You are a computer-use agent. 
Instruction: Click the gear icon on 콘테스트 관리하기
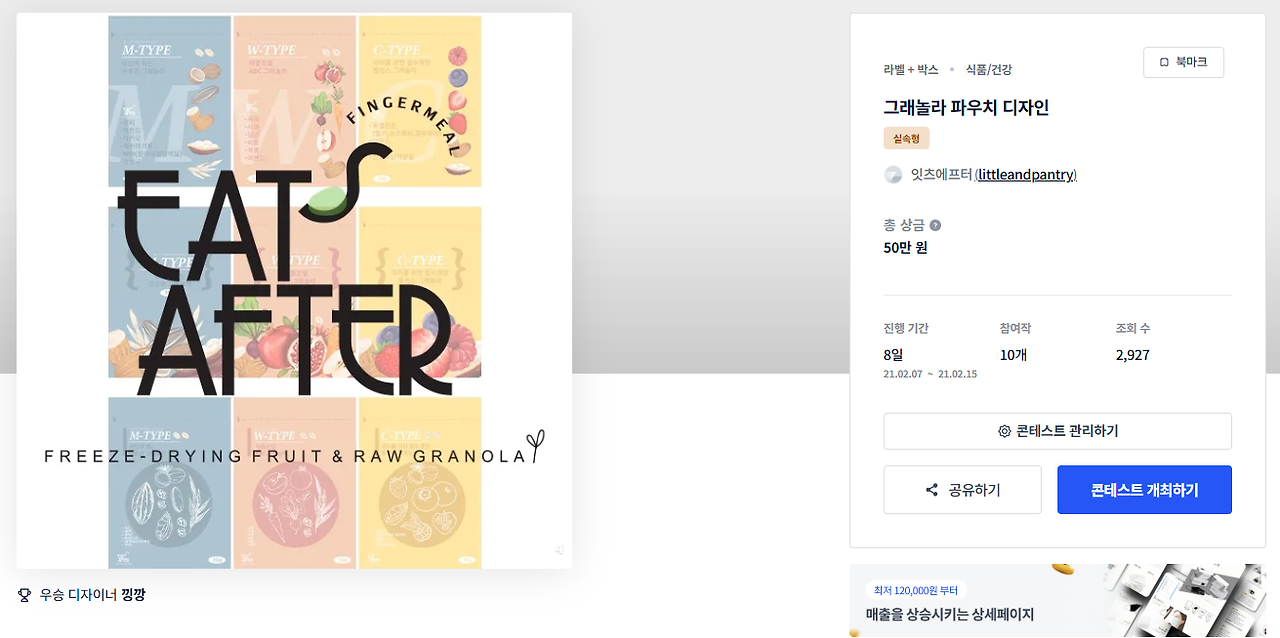pyautogui.click(x=1004, y=431)
